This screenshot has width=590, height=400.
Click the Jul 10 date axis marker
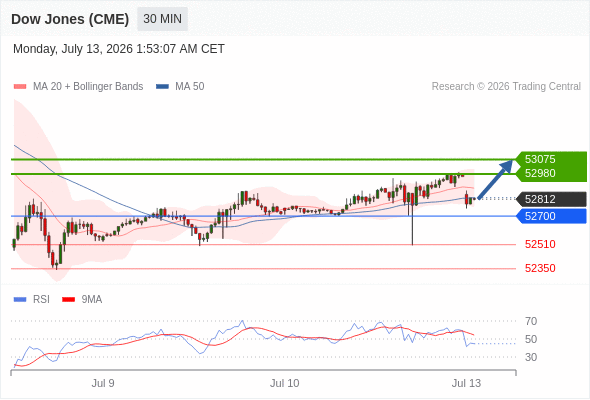pyautogui.click(x=284, y=383)
